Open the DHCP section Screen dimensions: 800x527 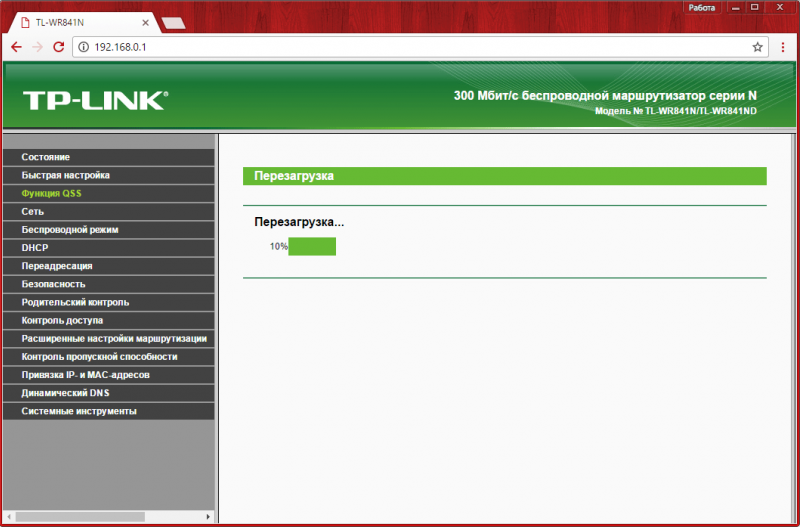pyautogui.click(x=109, y=247)
